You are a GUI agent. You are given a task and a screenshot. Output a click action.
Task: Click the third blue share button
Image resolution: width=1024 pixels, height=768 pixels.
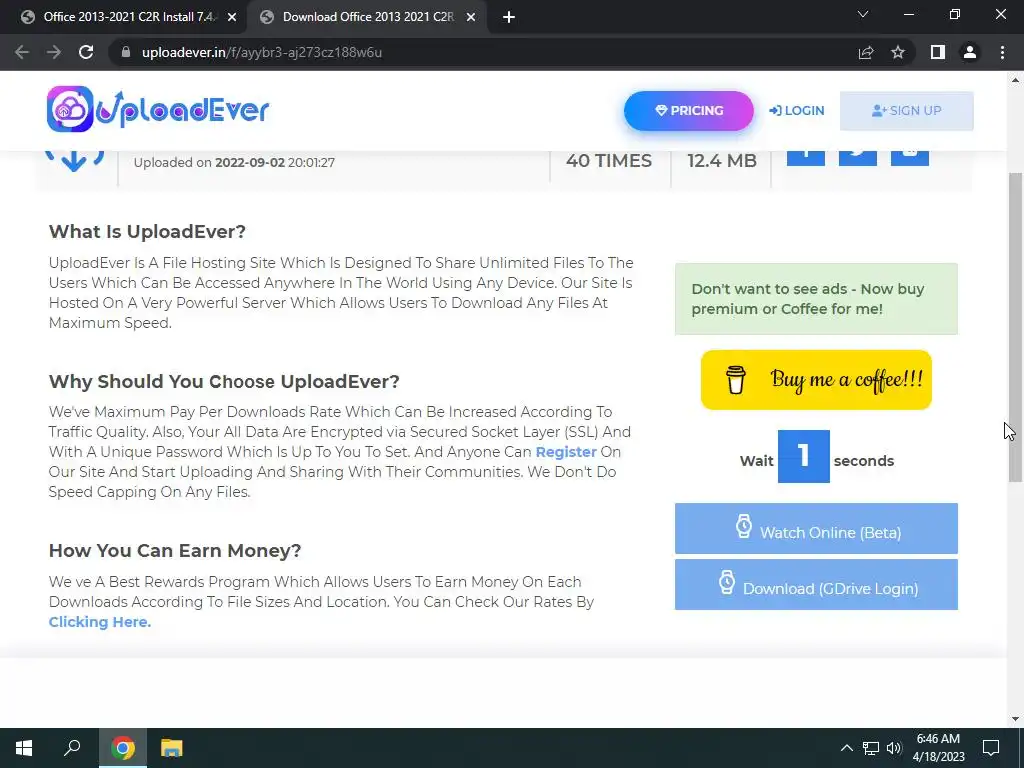pyautogui.click(x=910, y=157)
